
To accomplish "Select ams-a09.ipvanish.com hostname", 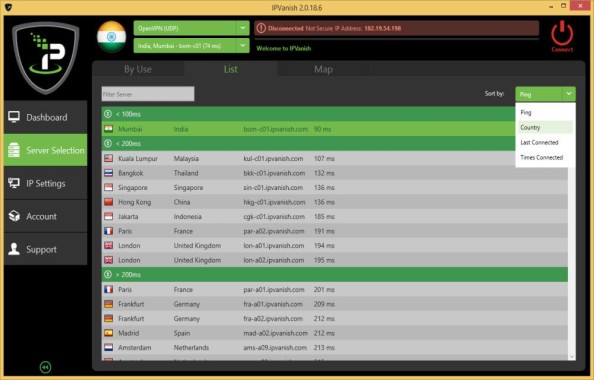I will pyautogui.click(x=275, y=347).
